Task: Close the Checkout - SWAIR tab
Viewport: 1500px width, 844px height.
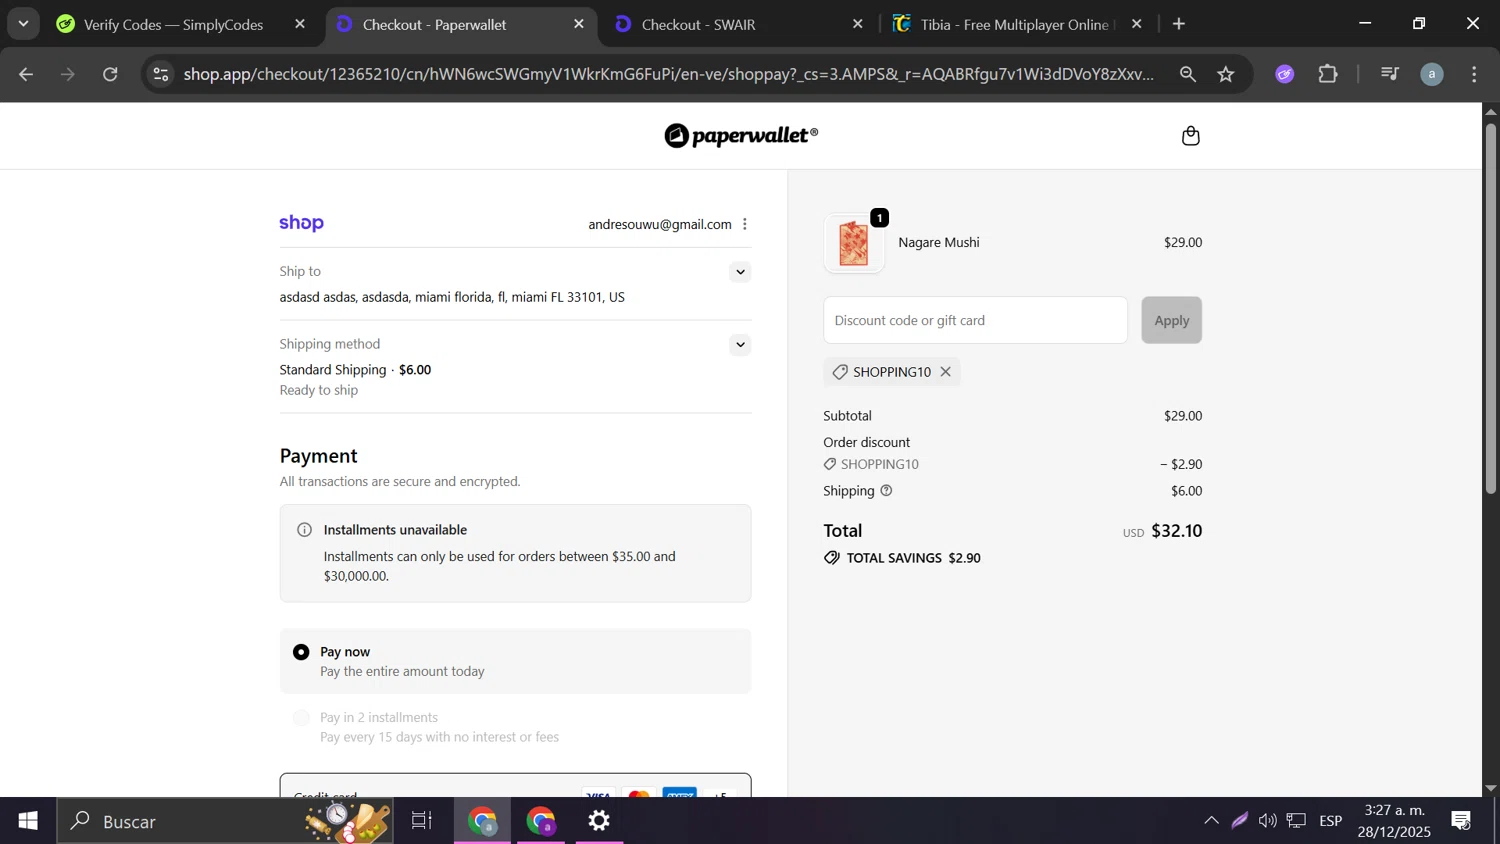Action: (x=857, y=24)
